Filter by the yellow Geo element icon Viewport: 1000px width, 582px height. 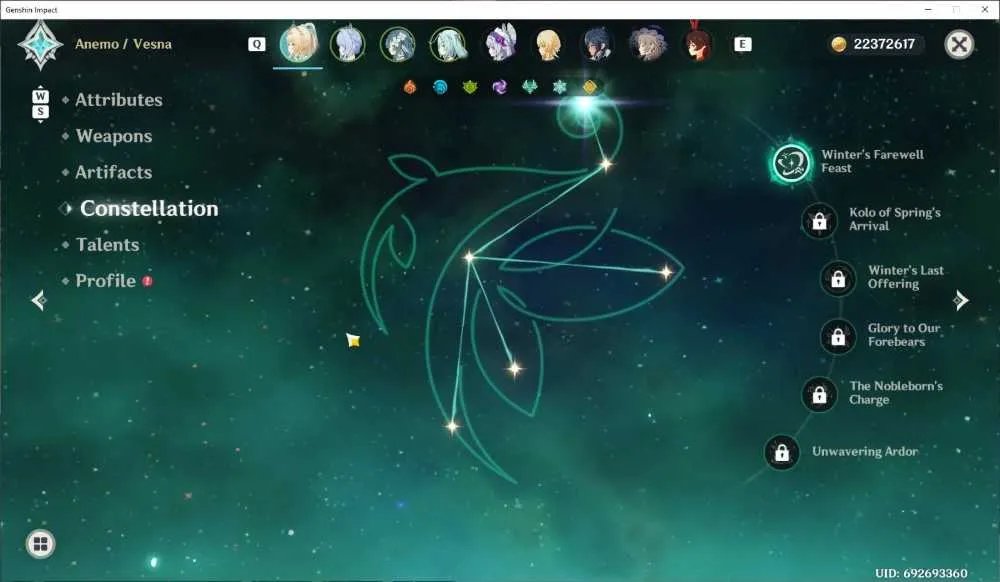coord(590,87)
